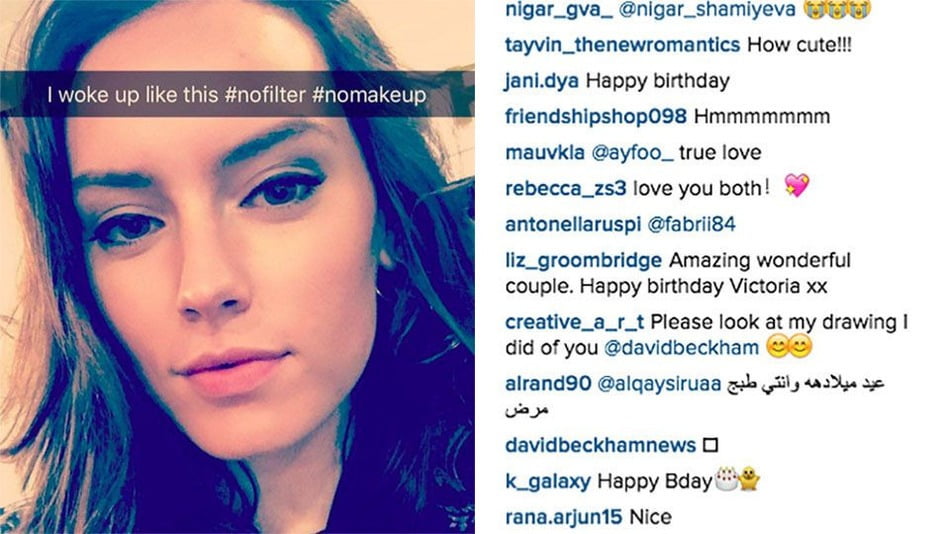950x534 pixels.
Task: Click jani.dya username
Action: click(542, 81)
